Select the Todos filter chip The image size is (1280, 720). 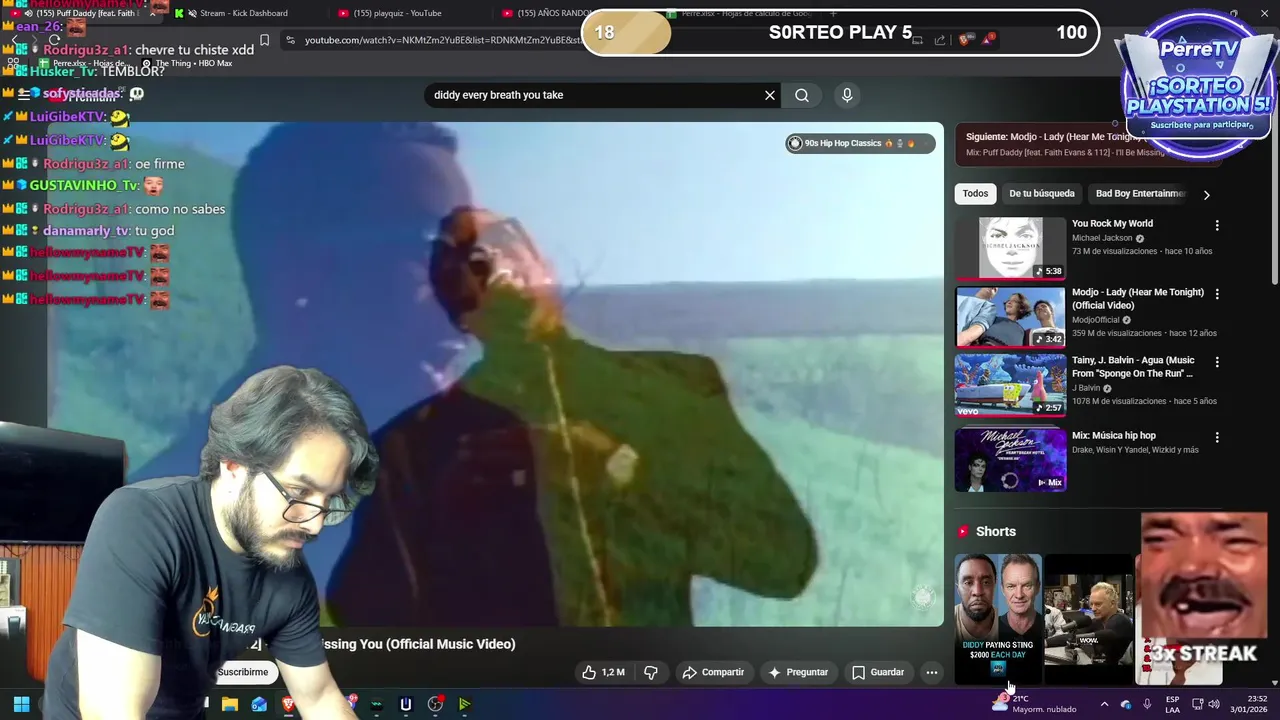(x=975, y=194)
